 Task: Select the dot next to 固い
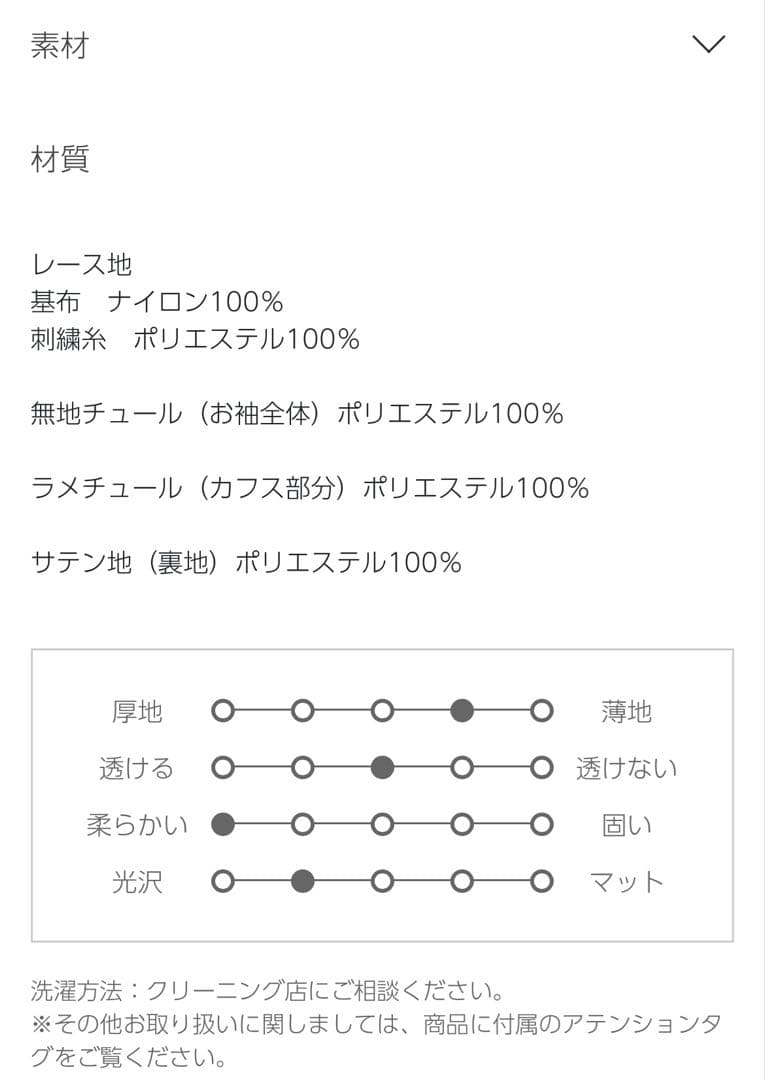point(541,825)
